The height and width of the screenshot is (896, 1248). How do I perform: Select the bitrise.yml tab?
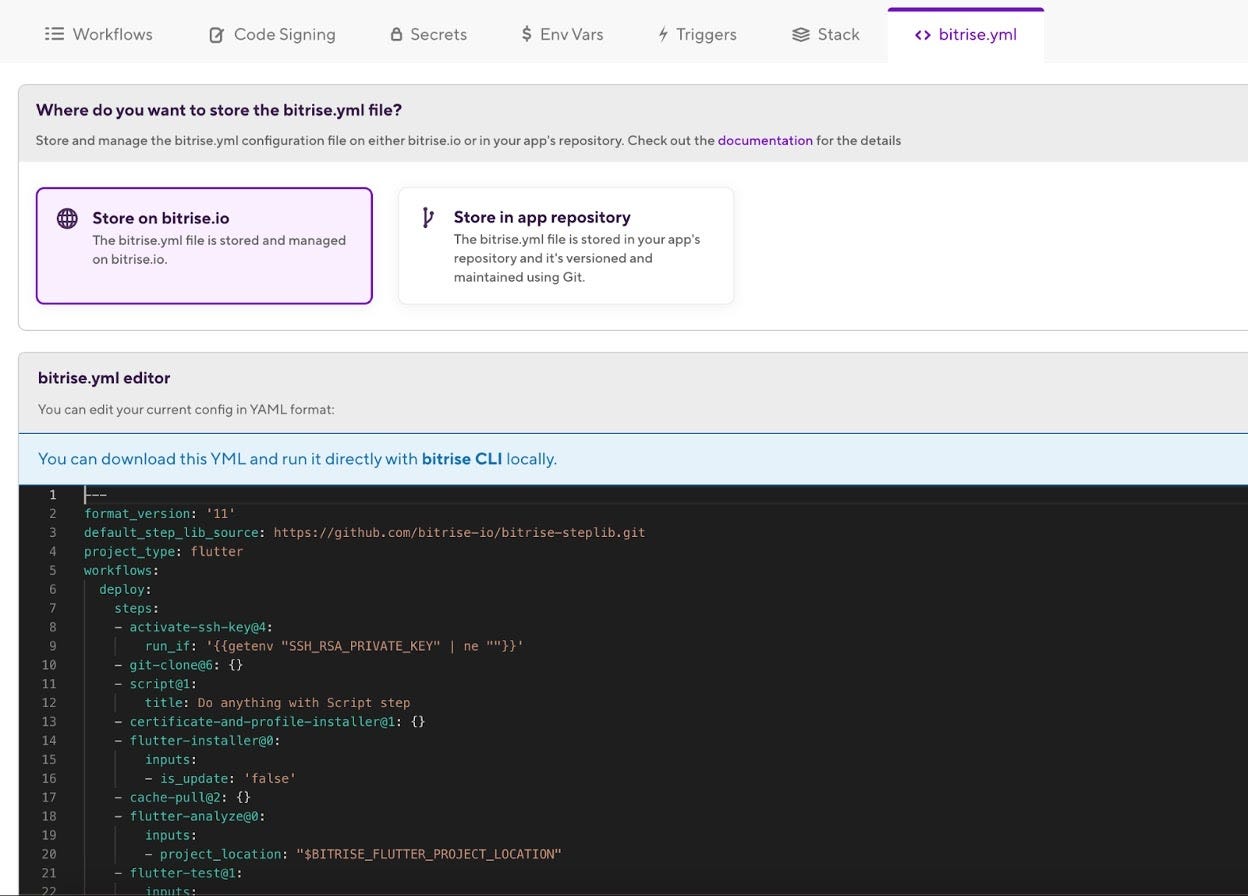(x=966, y=35)
